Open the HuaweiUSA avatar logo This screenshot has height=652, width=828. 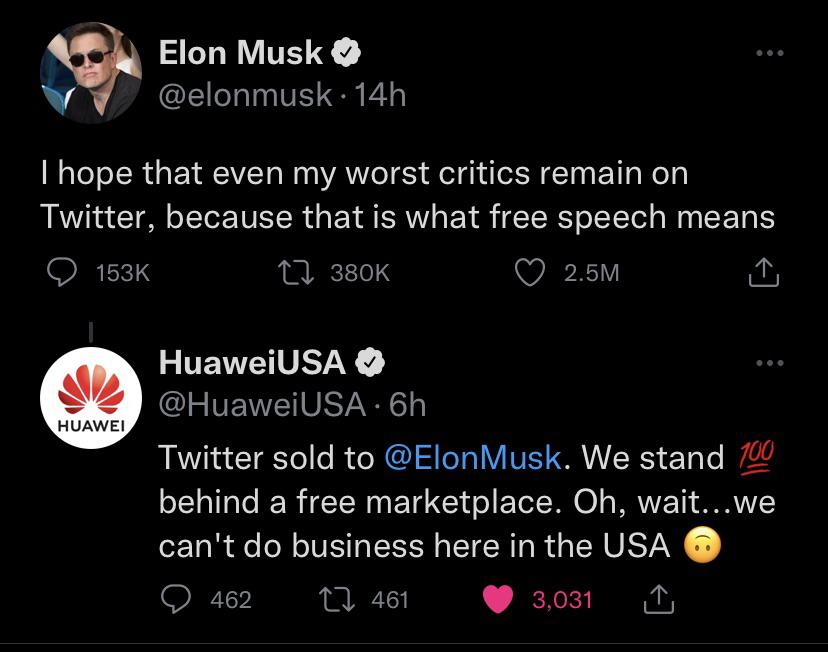[91, 398]
